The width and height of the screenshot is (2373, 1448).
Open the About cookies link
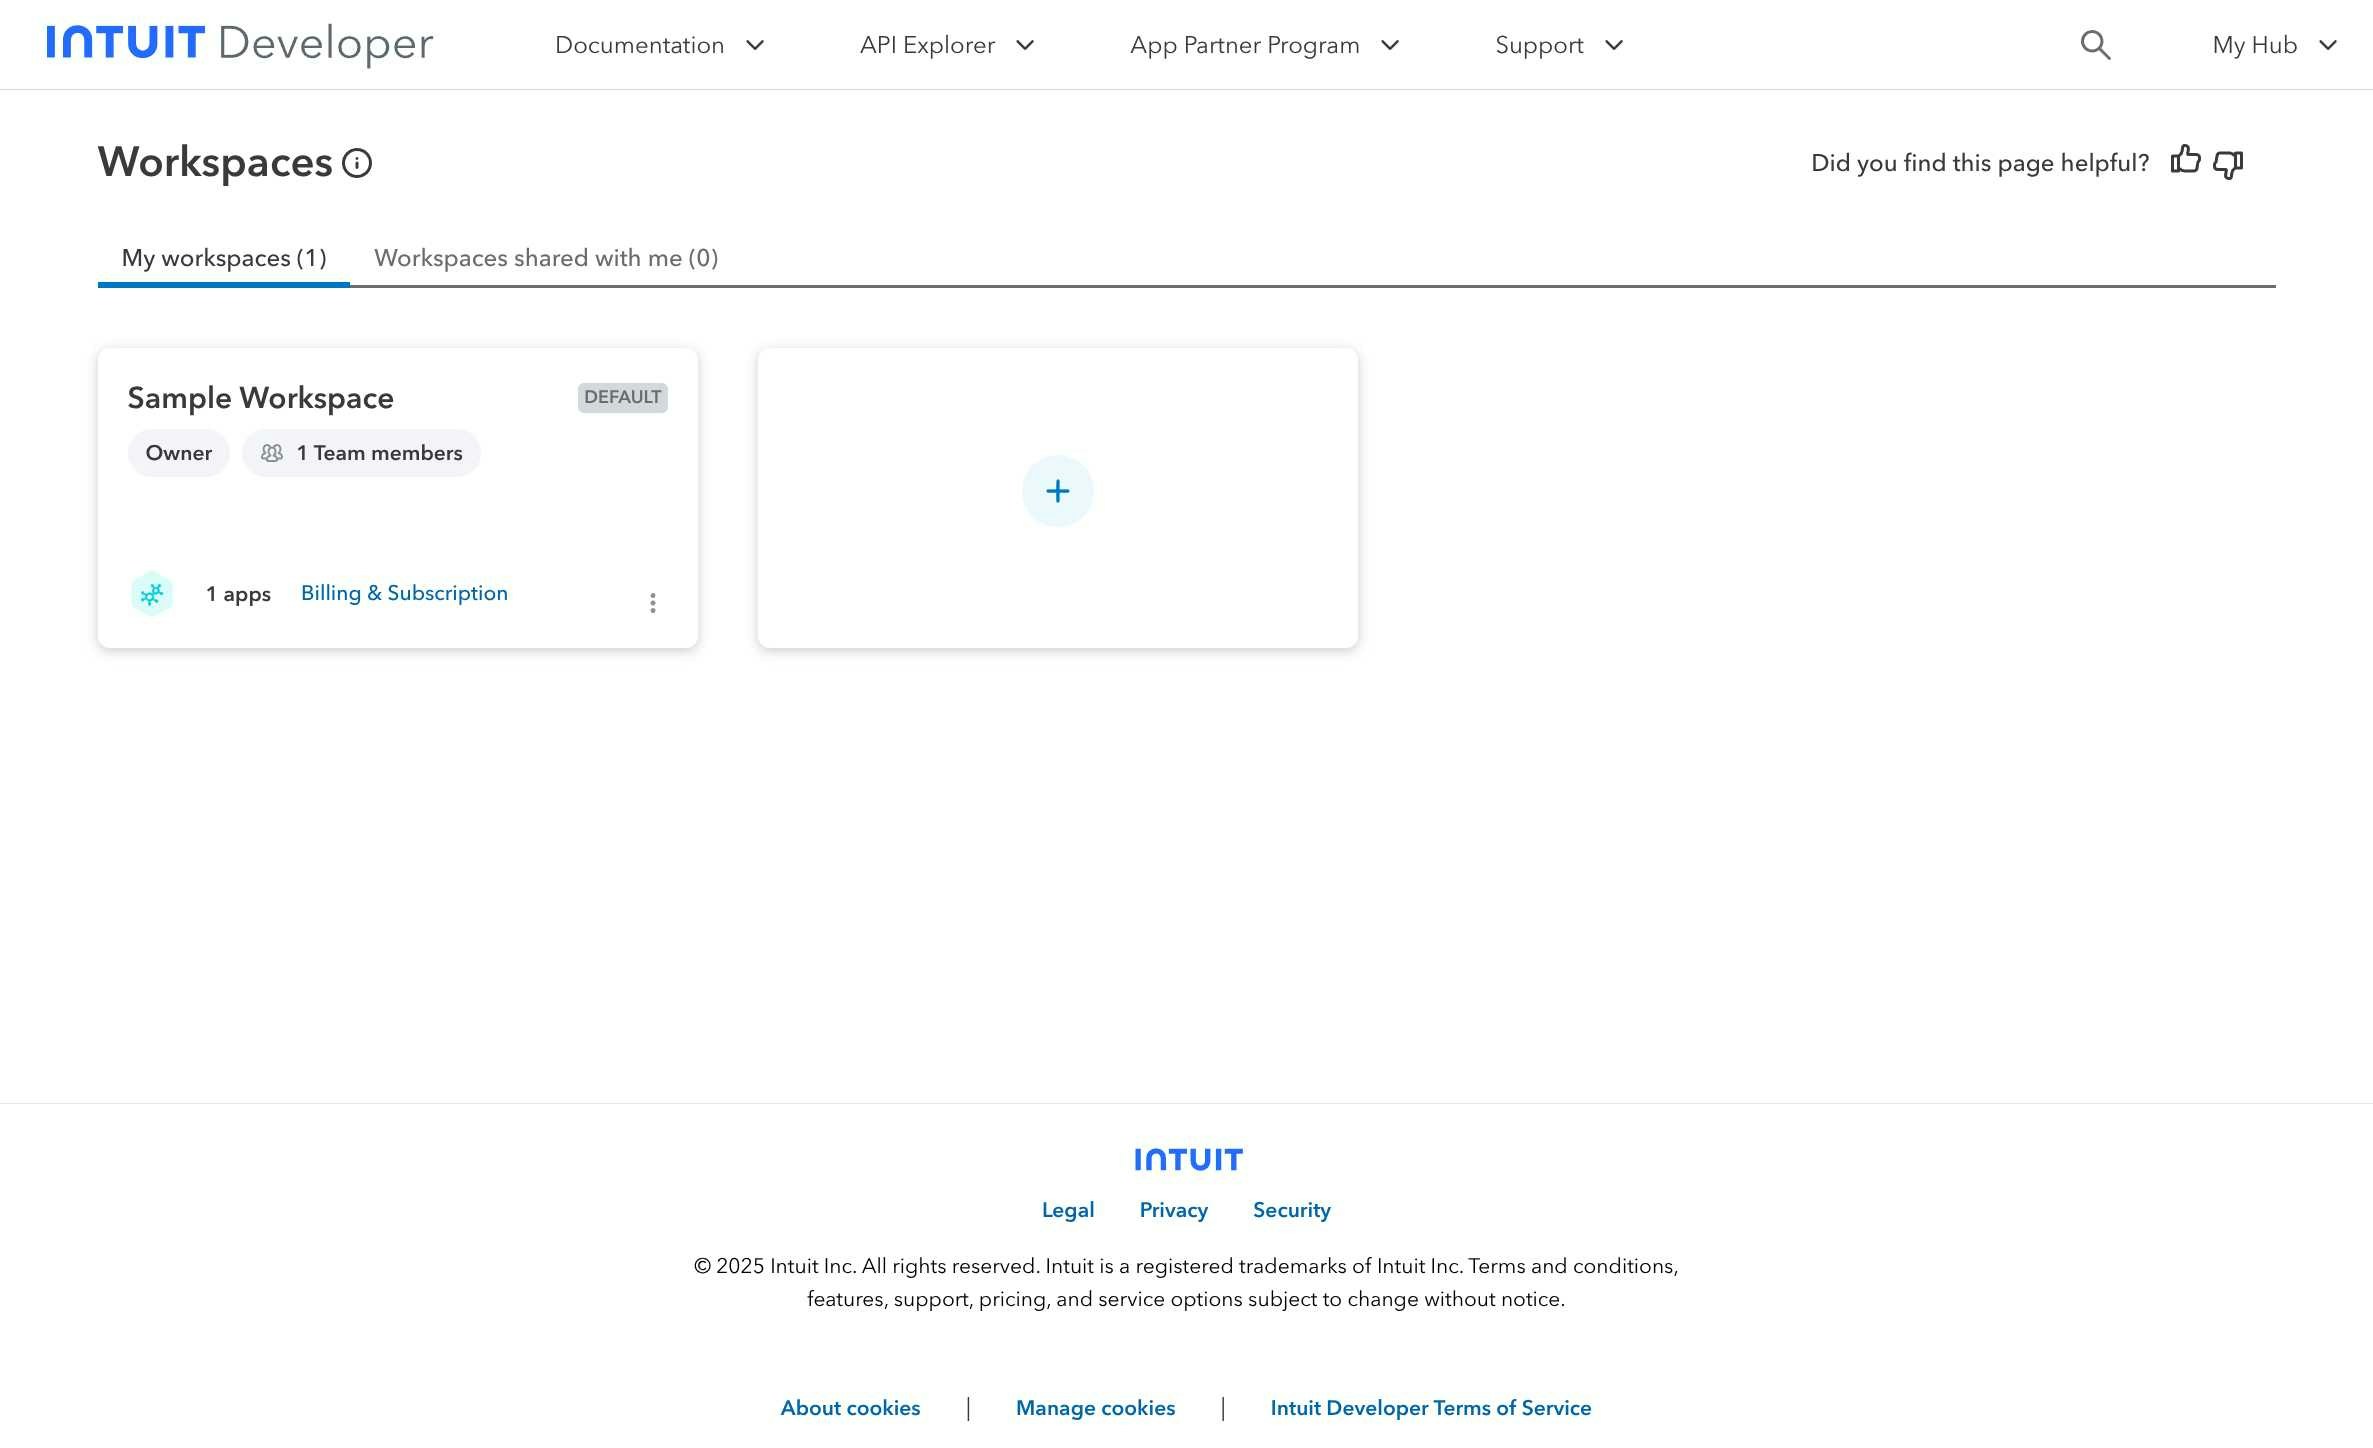850,1408
